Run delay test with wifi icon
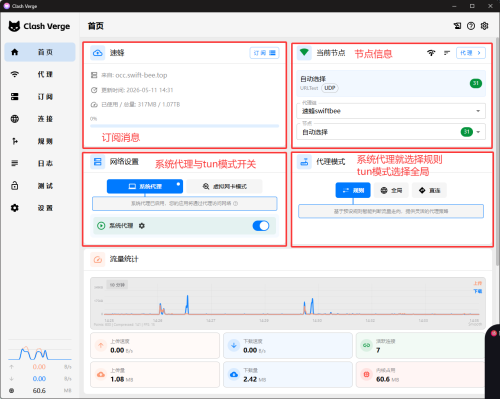The image size is (500, 399). click(431, 53)
